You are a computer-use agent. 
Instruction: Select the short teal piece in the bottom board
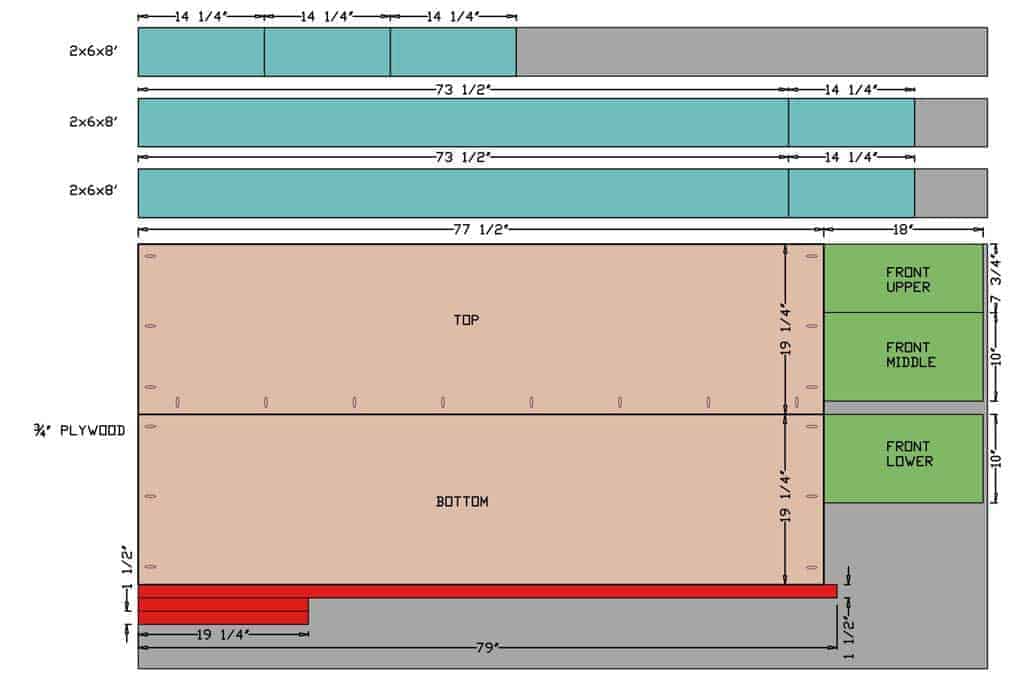click(851, 193)
